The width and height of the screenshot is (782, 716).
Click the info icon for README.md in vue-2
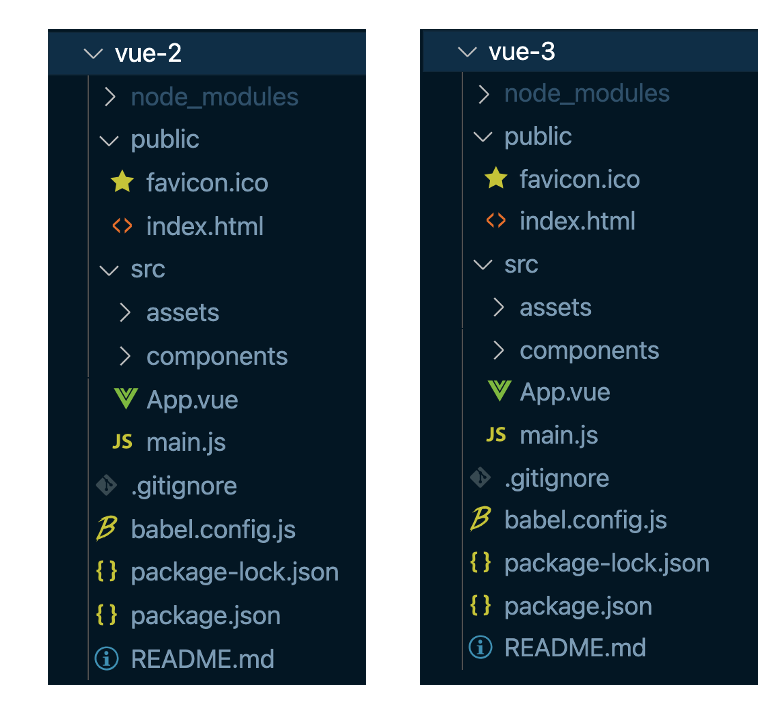[x=106, y=658]
